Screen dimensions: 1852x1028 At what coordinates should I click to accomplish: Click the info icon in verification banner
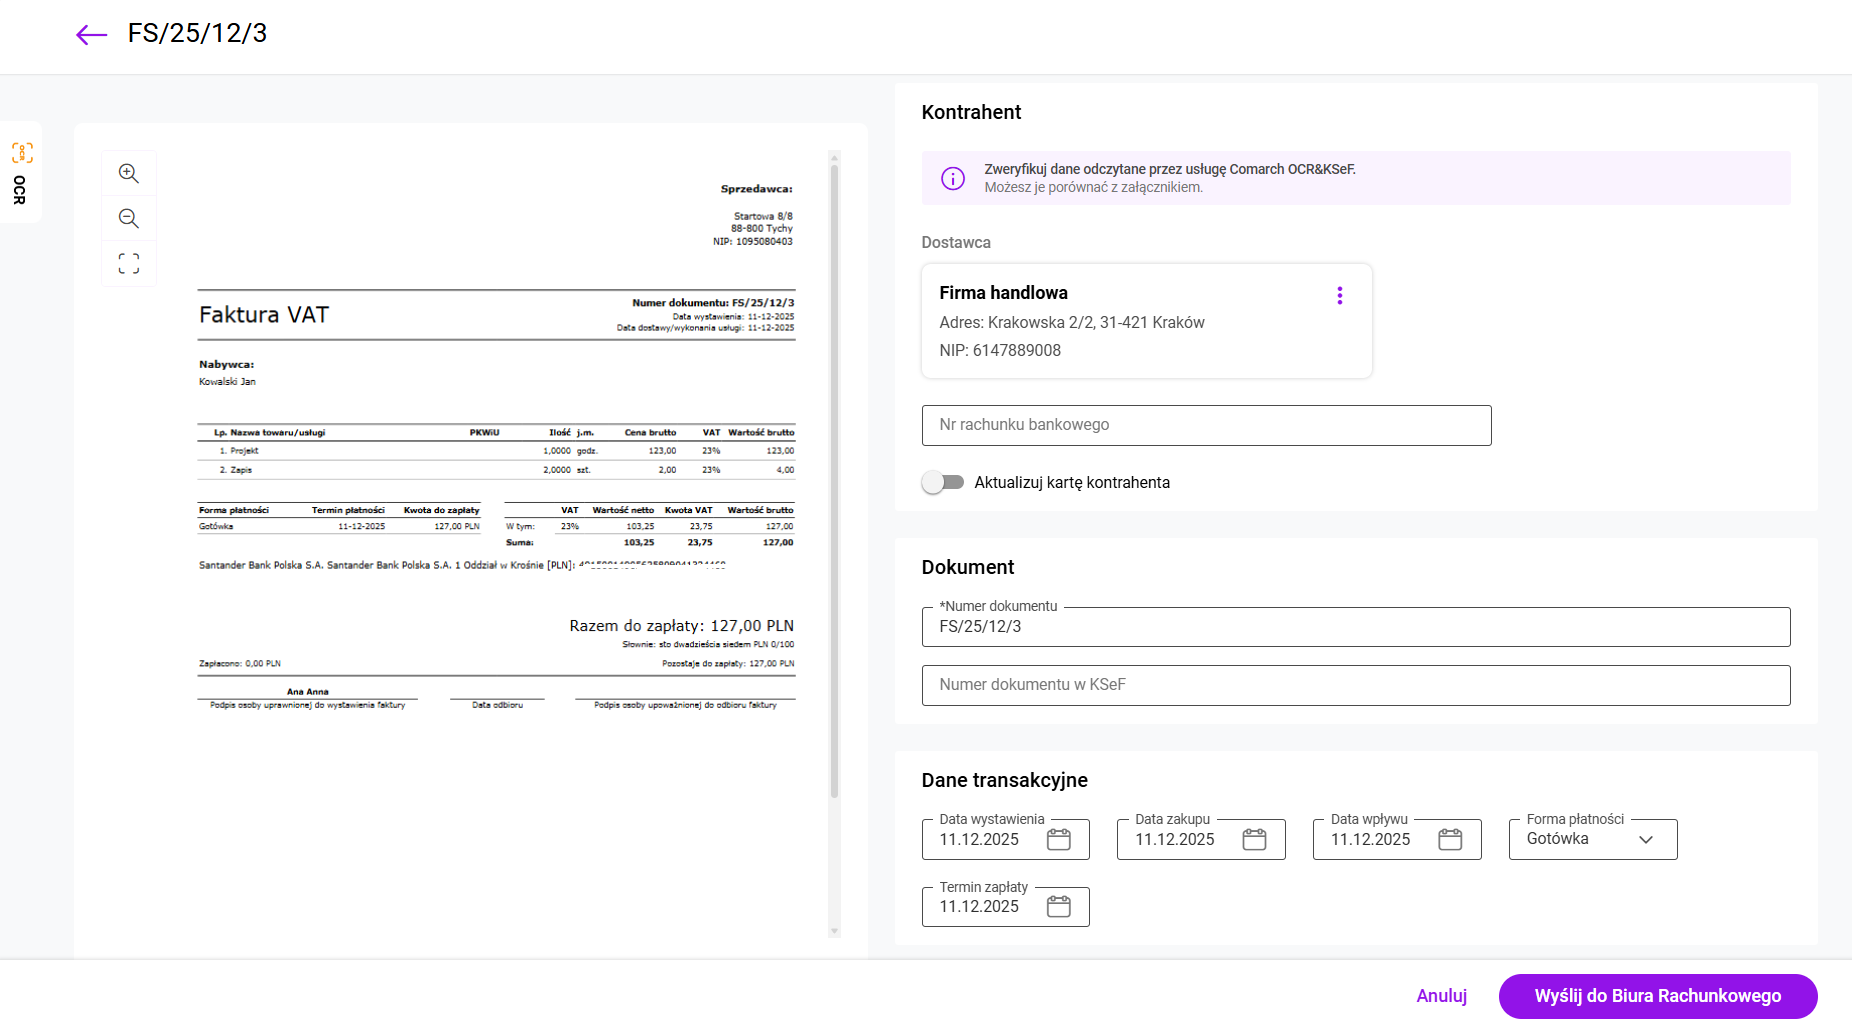[x=953, y=178]
